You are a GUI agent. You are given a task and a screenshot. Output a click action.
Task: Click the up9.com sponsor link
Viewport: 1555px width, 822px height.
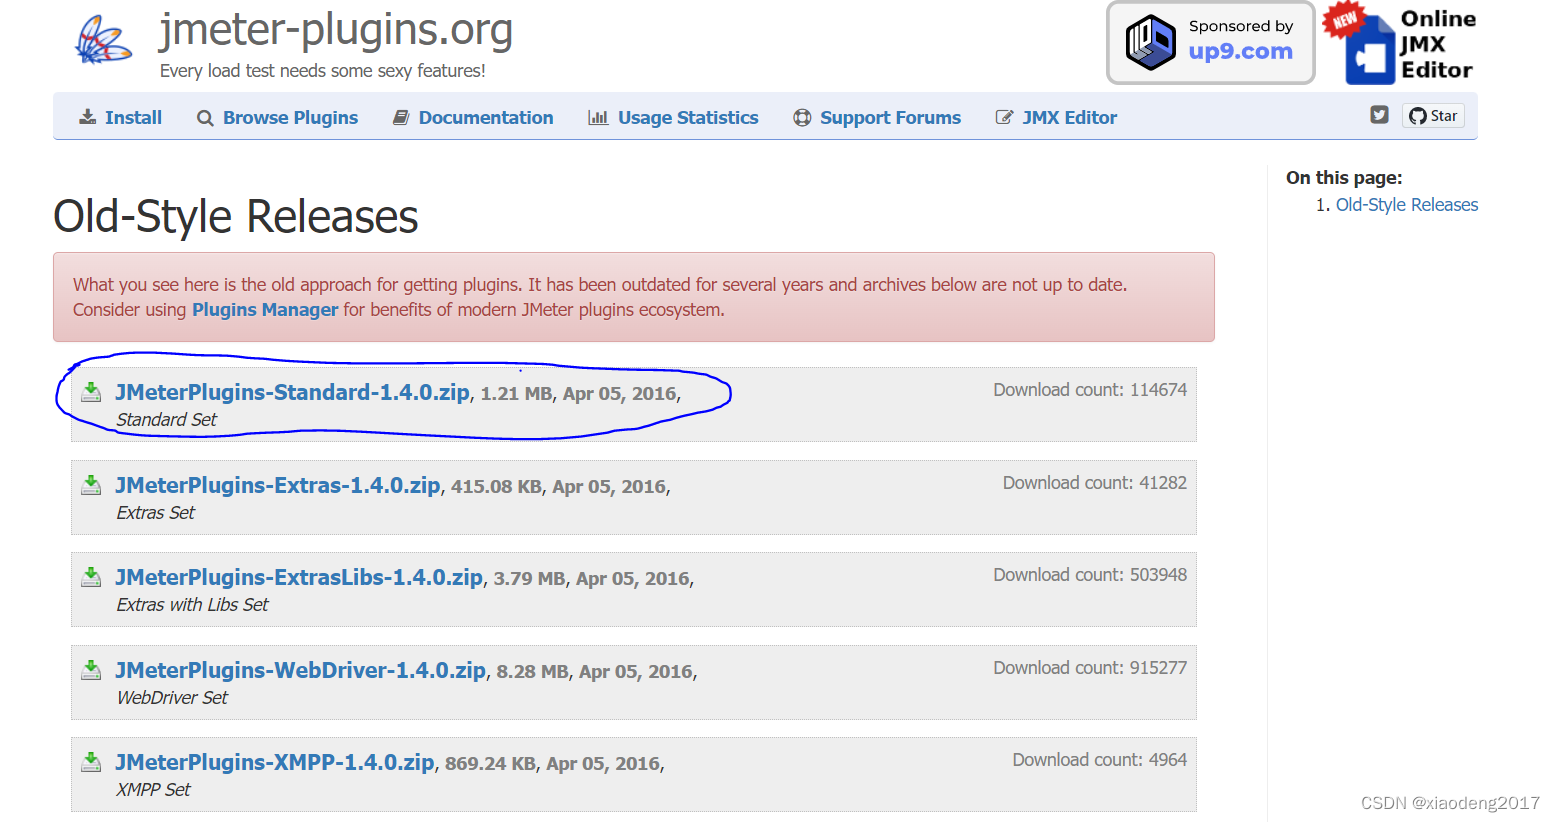point(1241,52)
